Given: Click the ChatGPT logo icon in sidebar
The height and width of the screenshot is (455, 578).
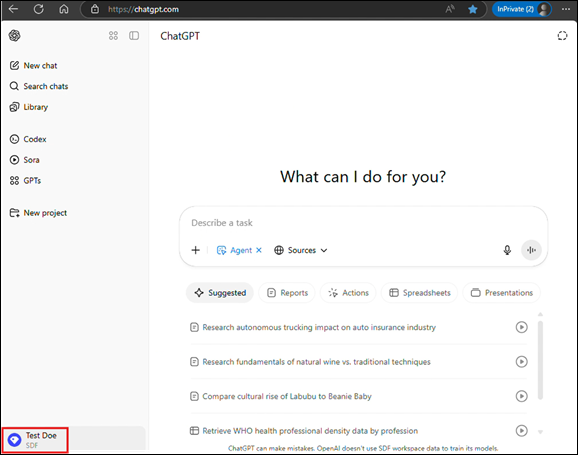Looking at the screenshot, I should [14, 35].
